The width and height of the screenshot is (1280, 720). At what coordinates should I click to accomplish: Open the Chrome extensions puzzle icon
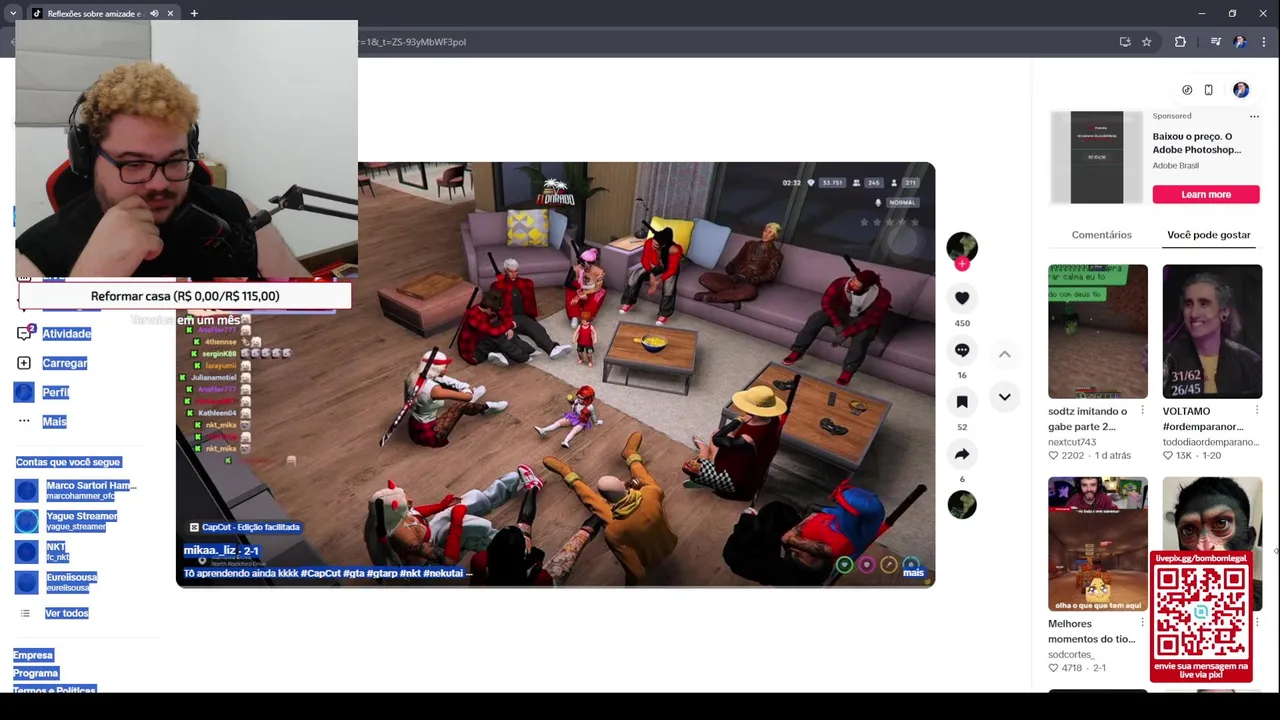(1180, 42)
